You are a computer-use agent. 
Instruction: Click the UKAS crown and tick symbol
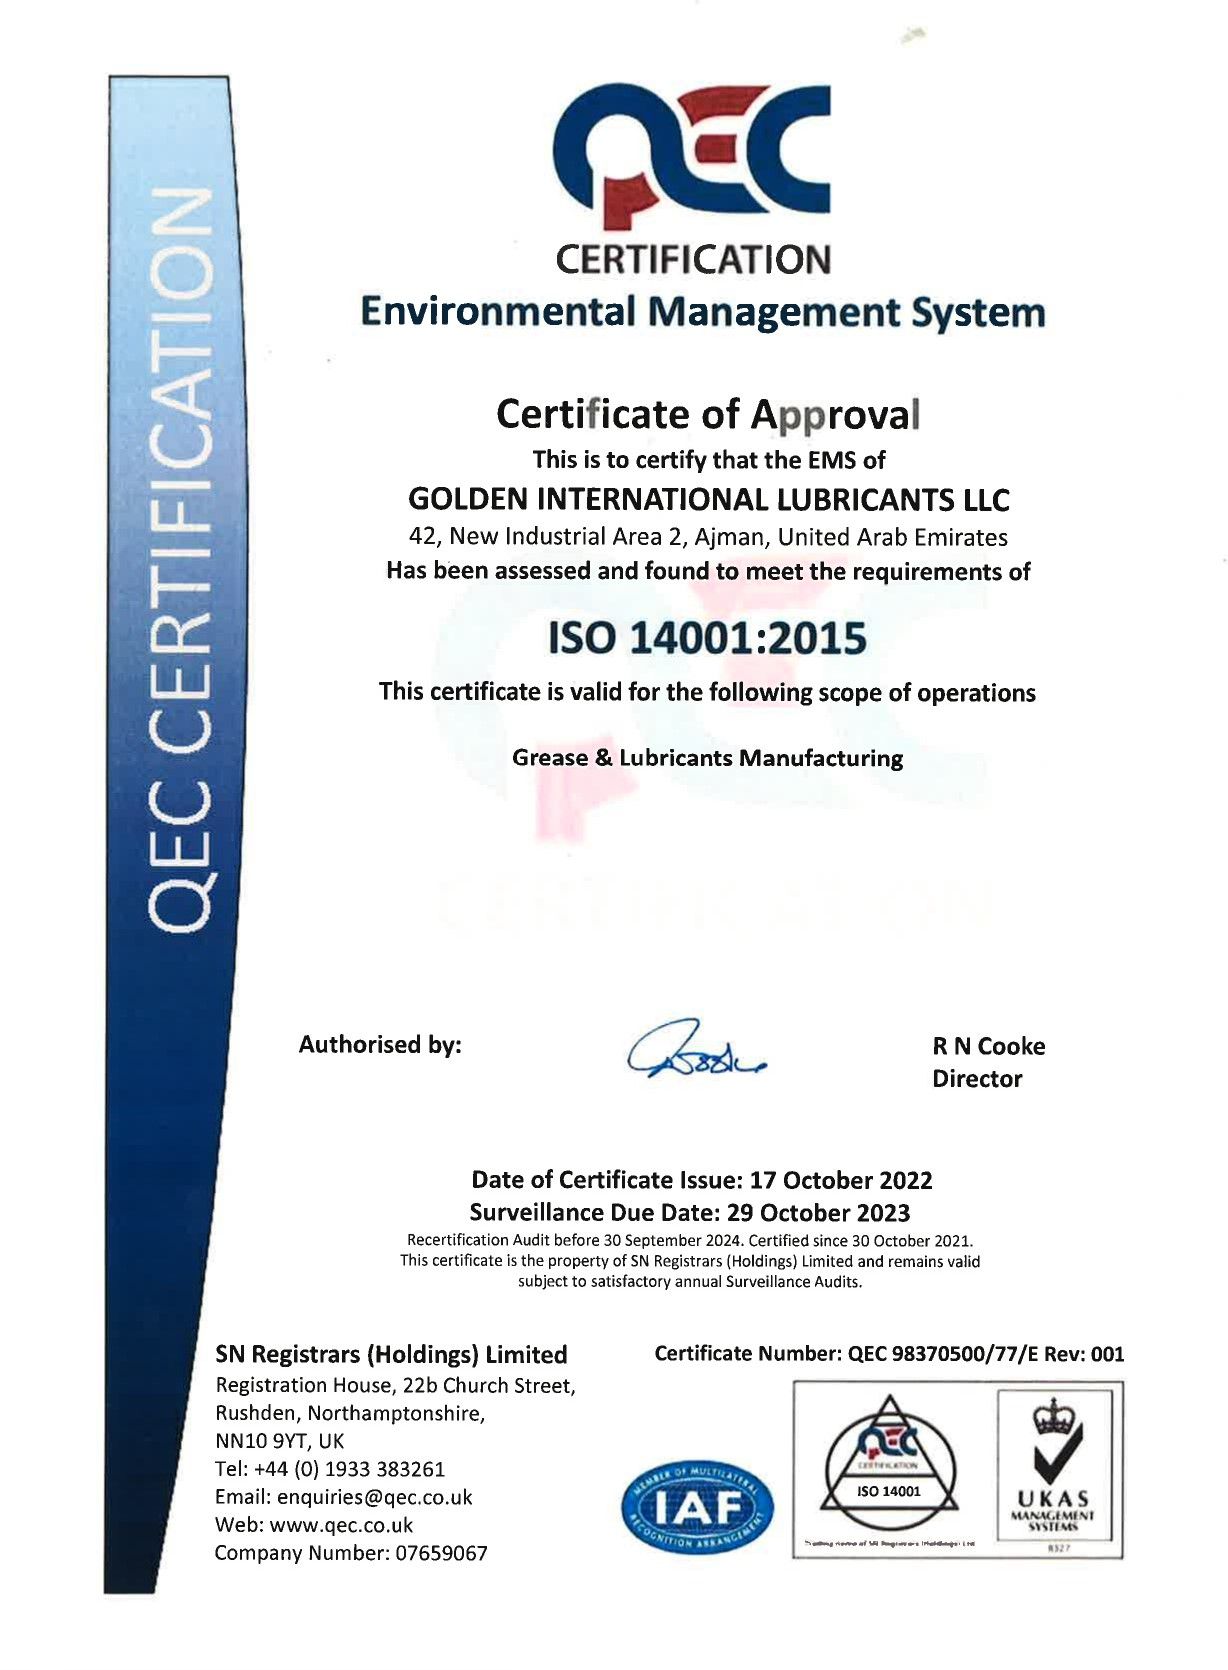[1052, 1440]
